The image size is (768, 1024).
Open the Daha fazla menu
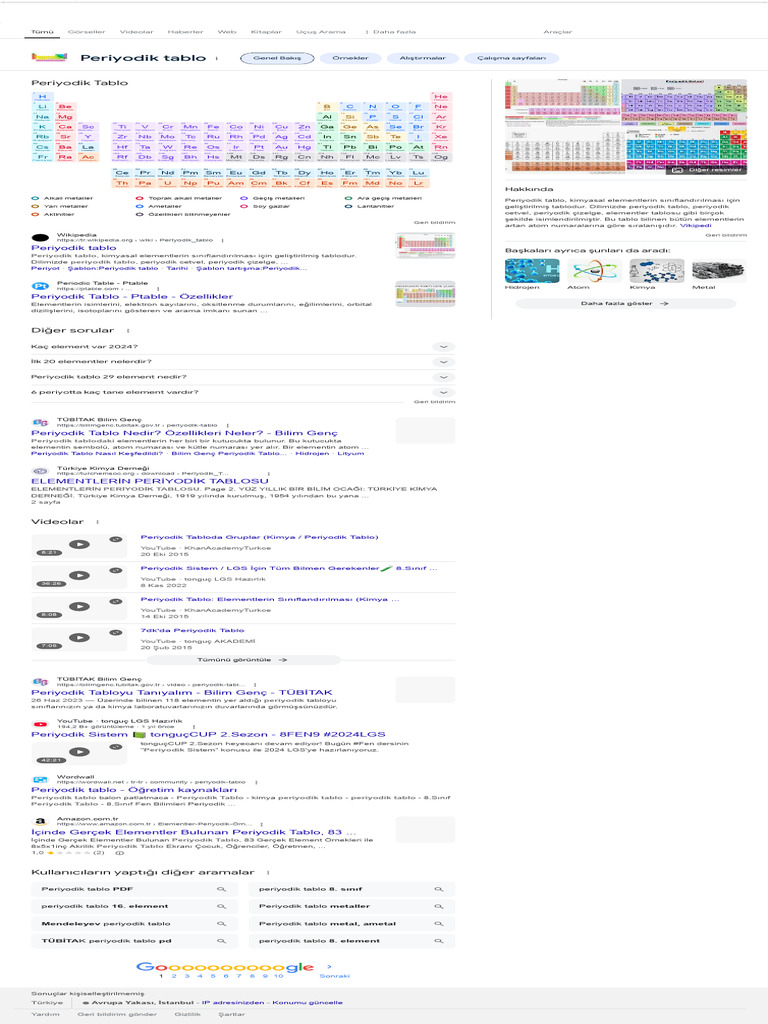[391, 31]
